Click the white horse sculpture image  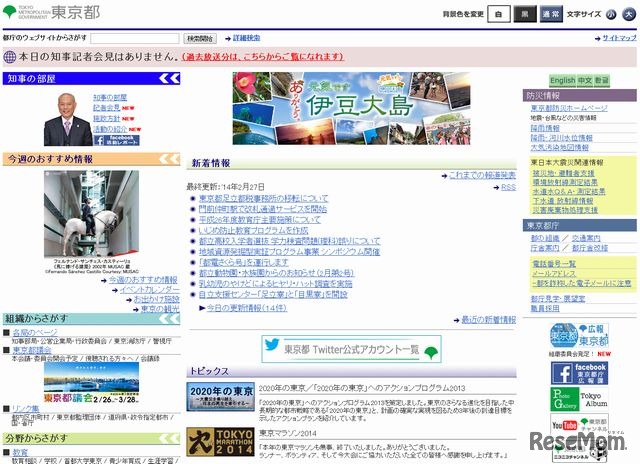click(91, 213)
